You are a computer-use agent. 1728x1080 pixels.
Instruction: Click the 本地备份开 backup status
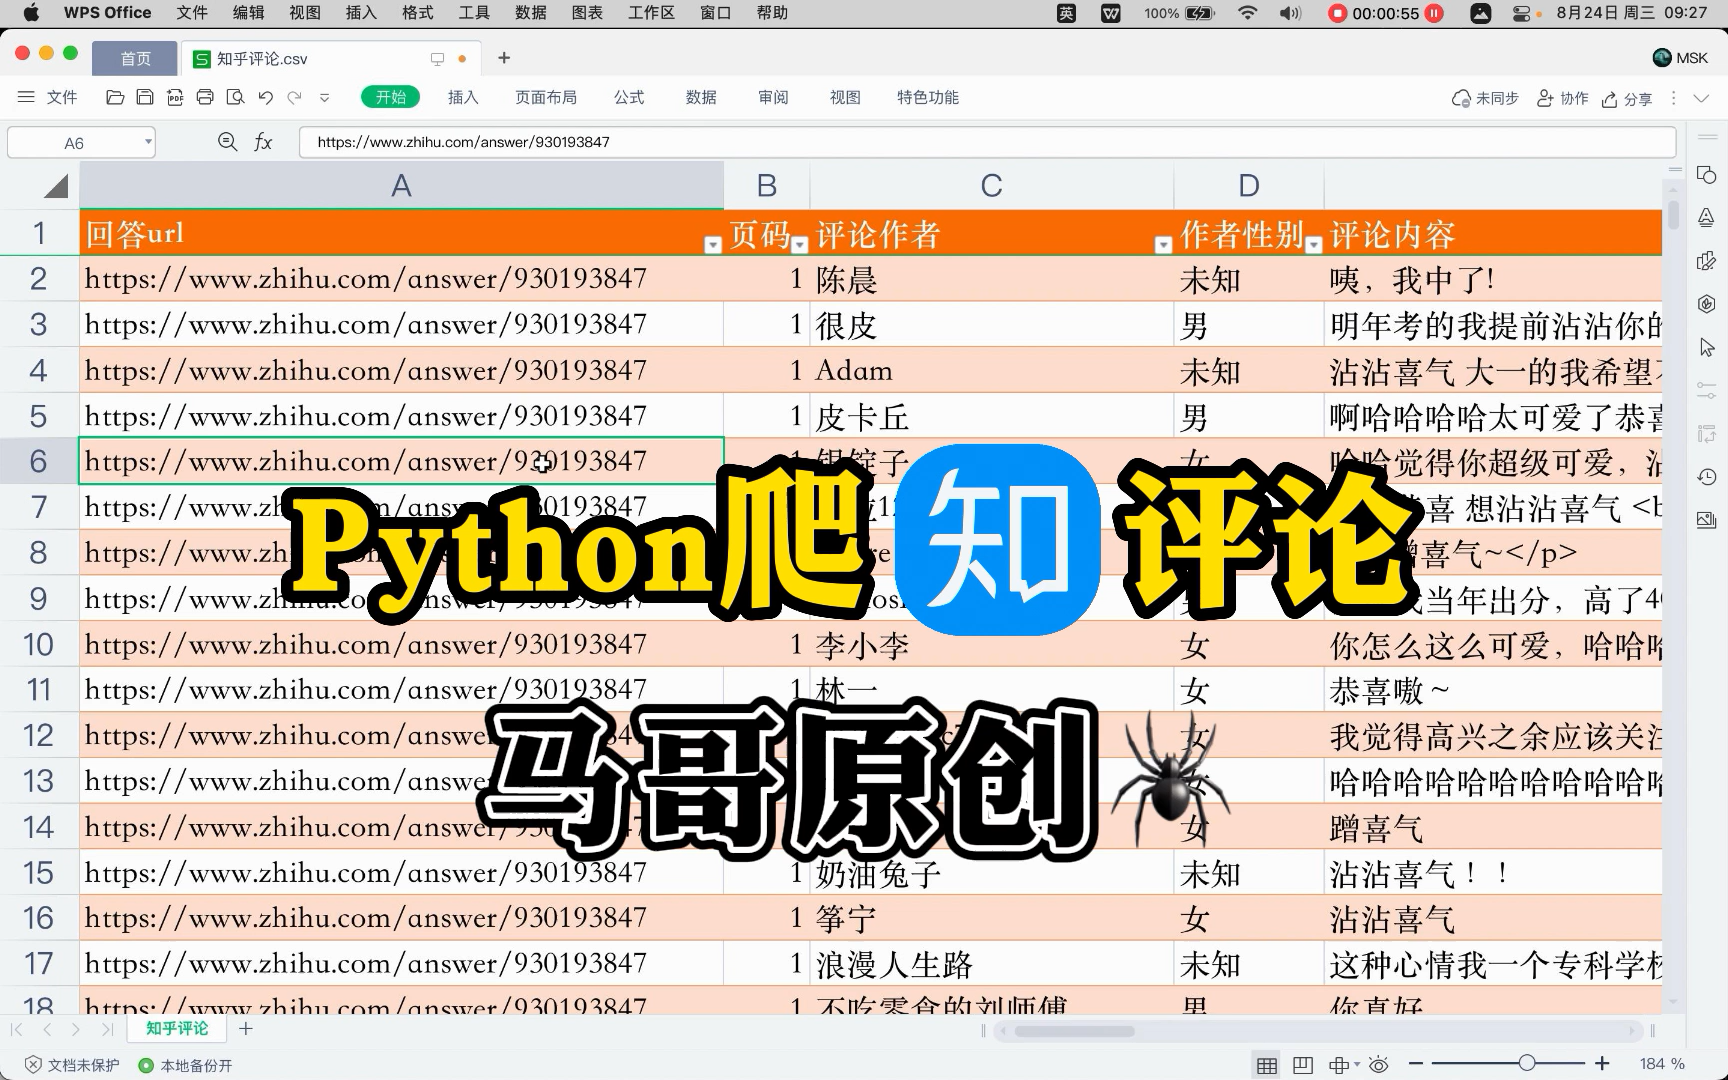click(186, 1065)
